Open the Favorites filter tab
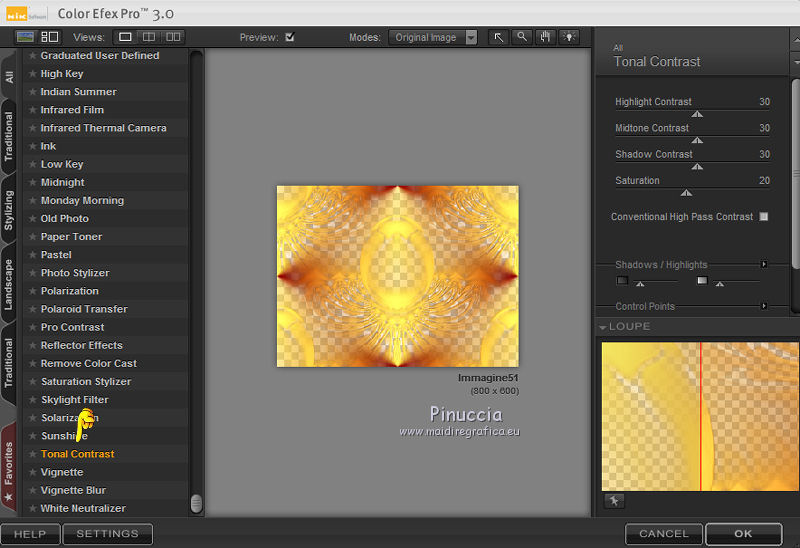The image size is (800, 548). [x=9, y=465]
